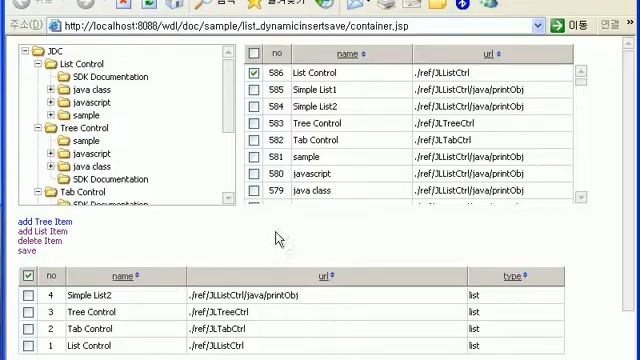Screen dimensions: 640x360
Task: Collapse the List Control tree node
Action: click(x=38, y=64)
